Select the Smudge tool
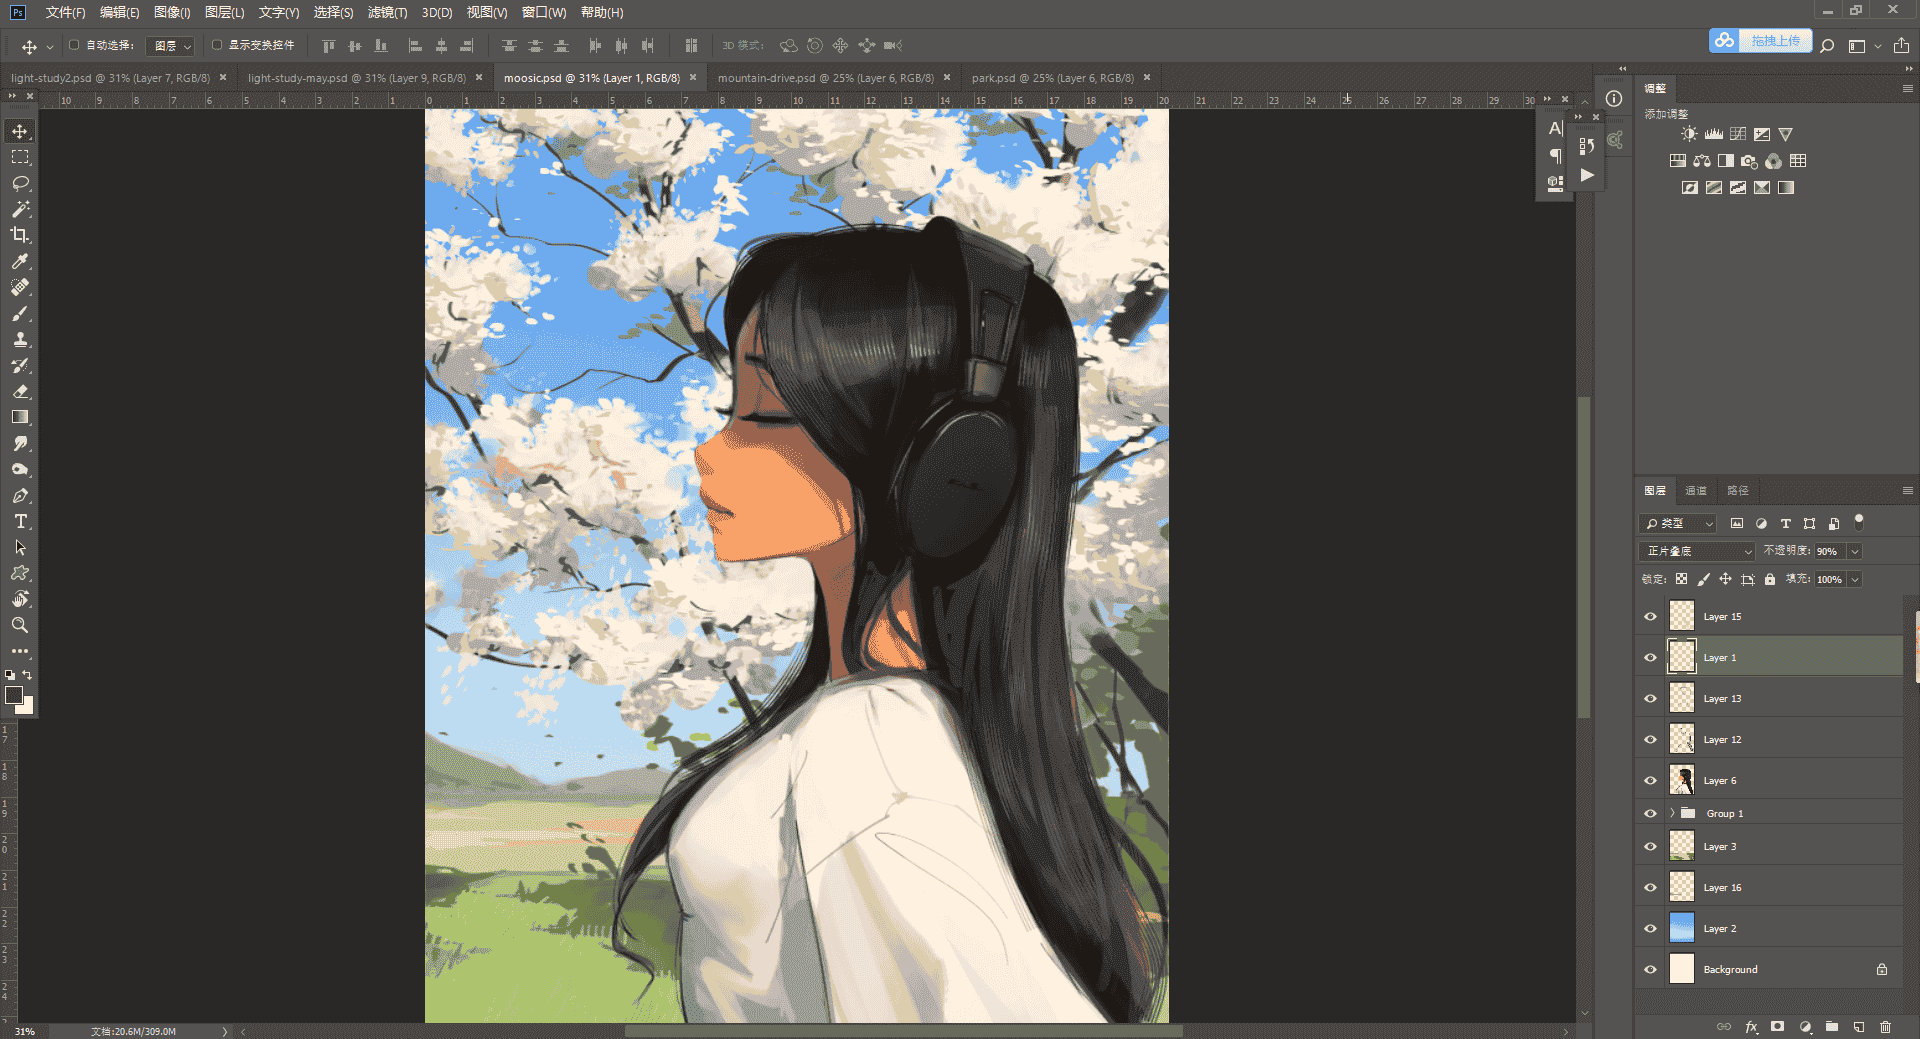 [x=20, y=443]
